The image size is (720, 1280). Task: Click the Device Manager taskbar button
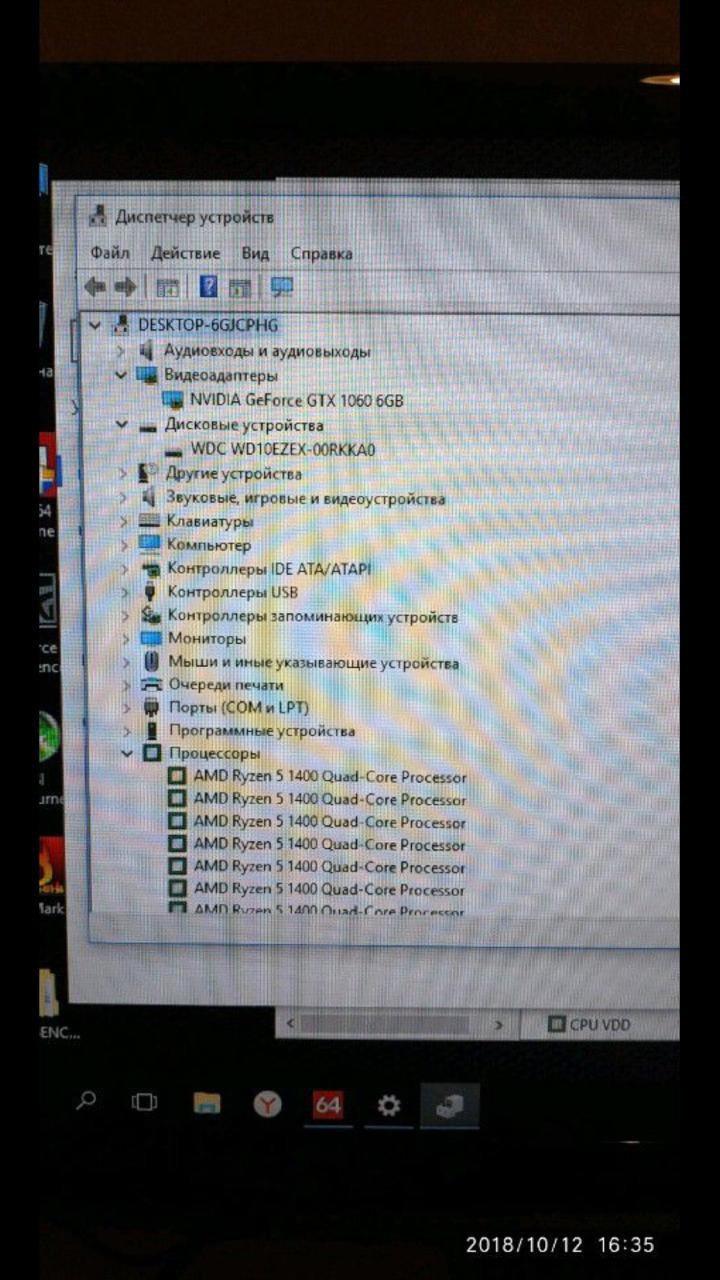(449, 1106)
